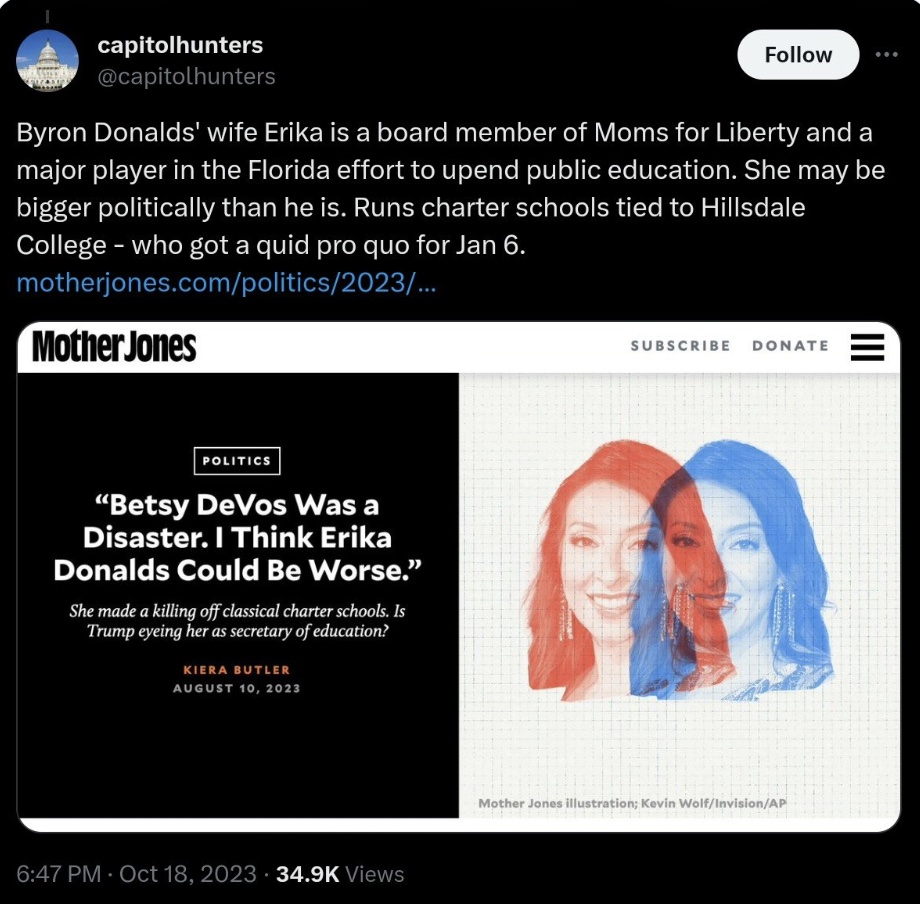Select Subscribe in the Mother Jones header
The image size is (920, 904).
681,346
